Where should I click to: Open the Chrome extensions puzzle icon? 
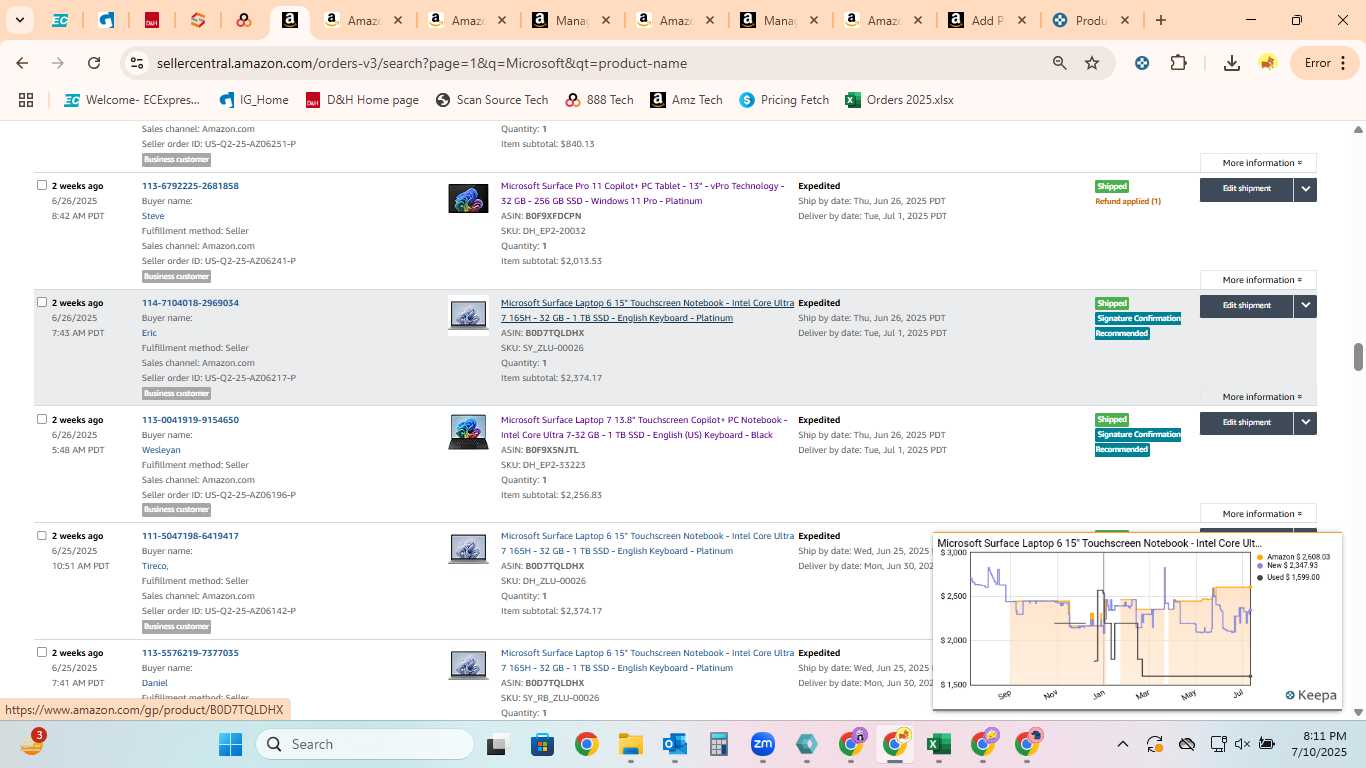click(x=1179, y=63)
